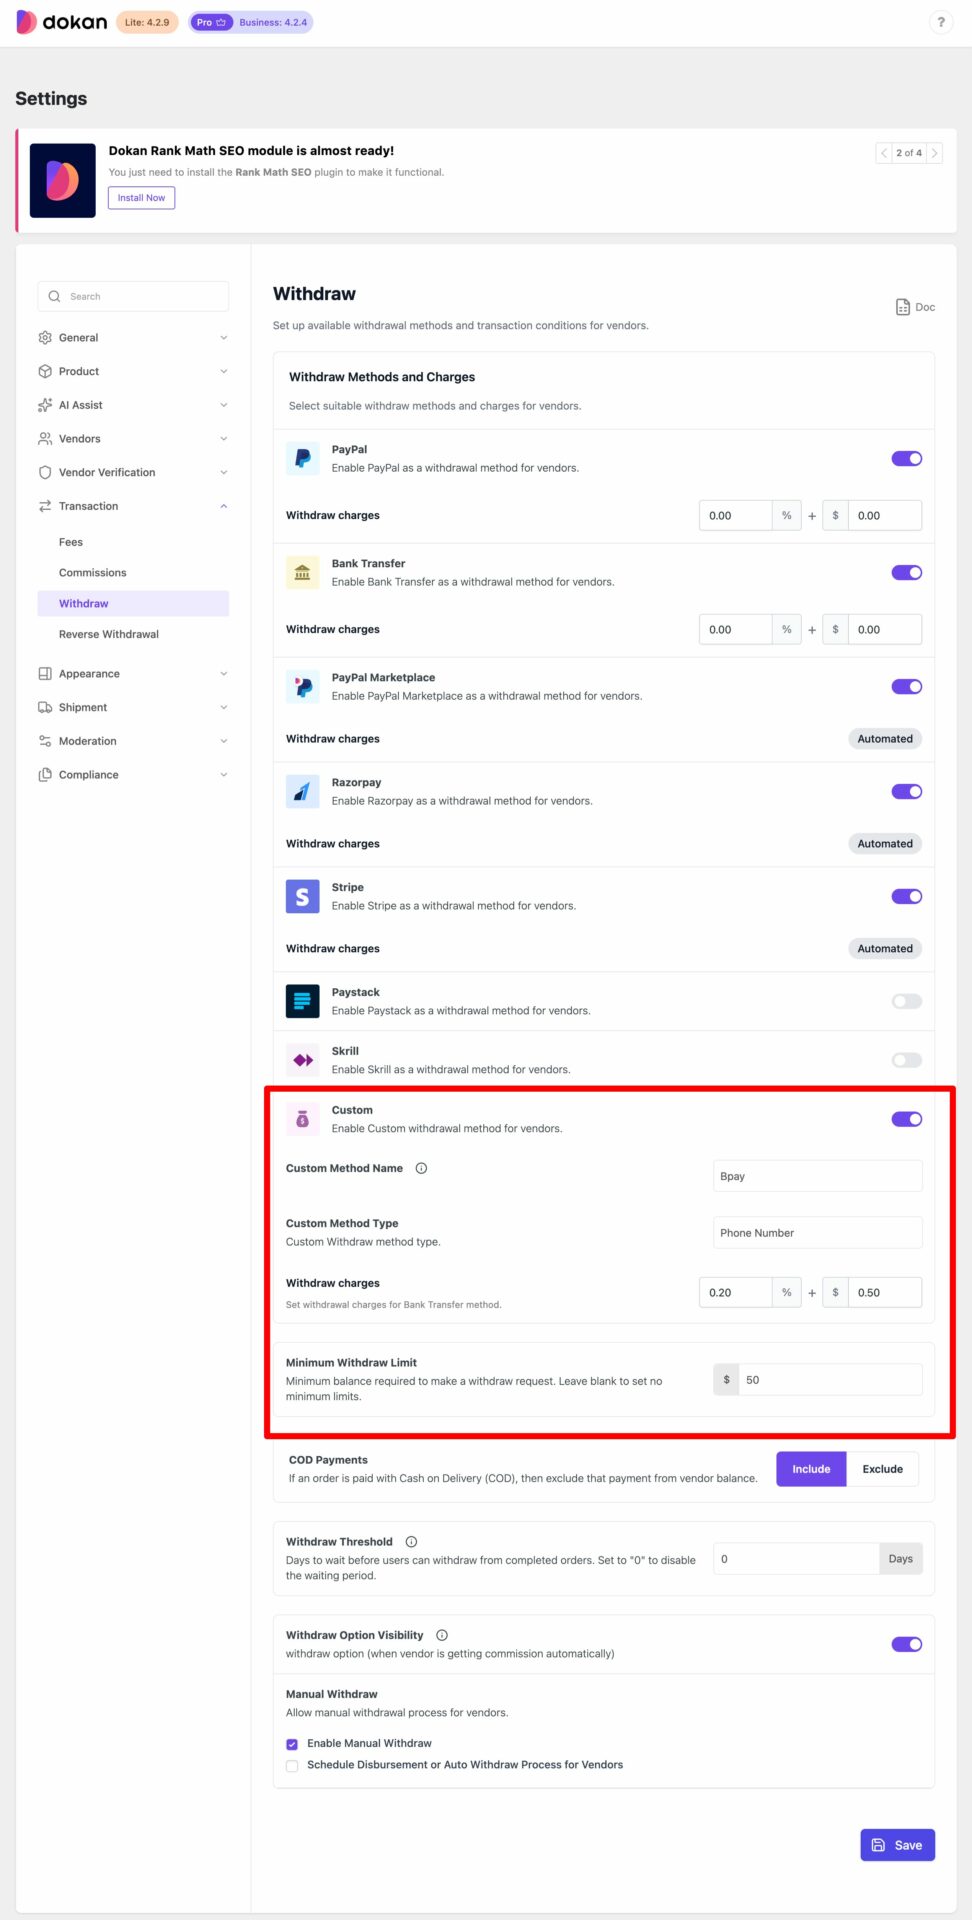Go to next notice arrow
Image resolution: width=972 pixels, height=1920 pixels.
point(934,153)
